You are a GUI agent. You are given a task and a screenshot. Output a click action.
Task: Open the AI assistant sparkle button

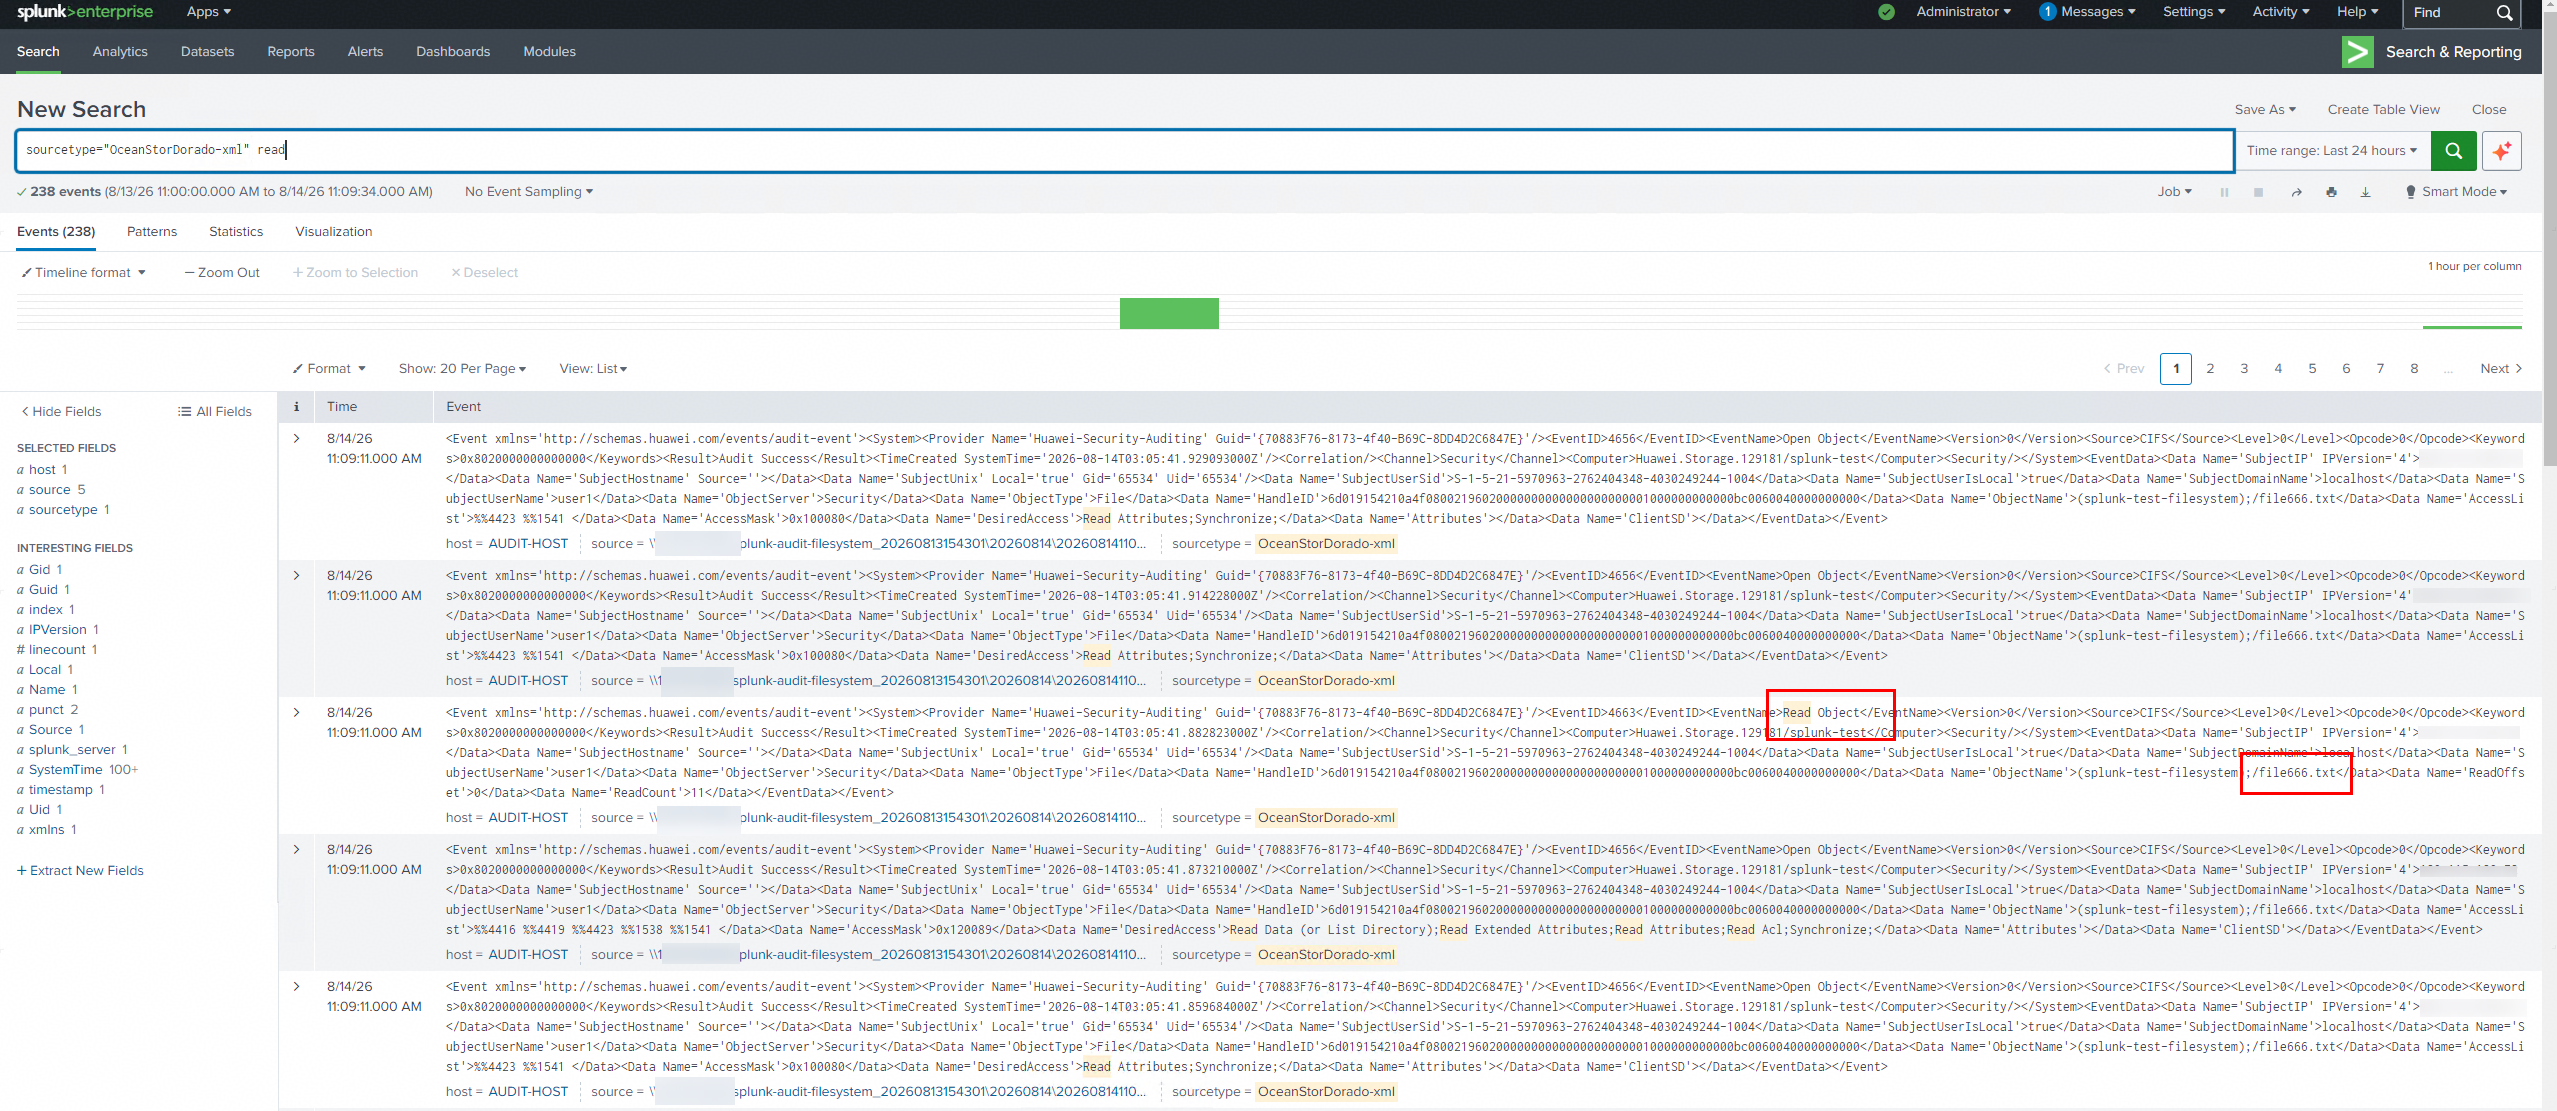[2501, 151]
